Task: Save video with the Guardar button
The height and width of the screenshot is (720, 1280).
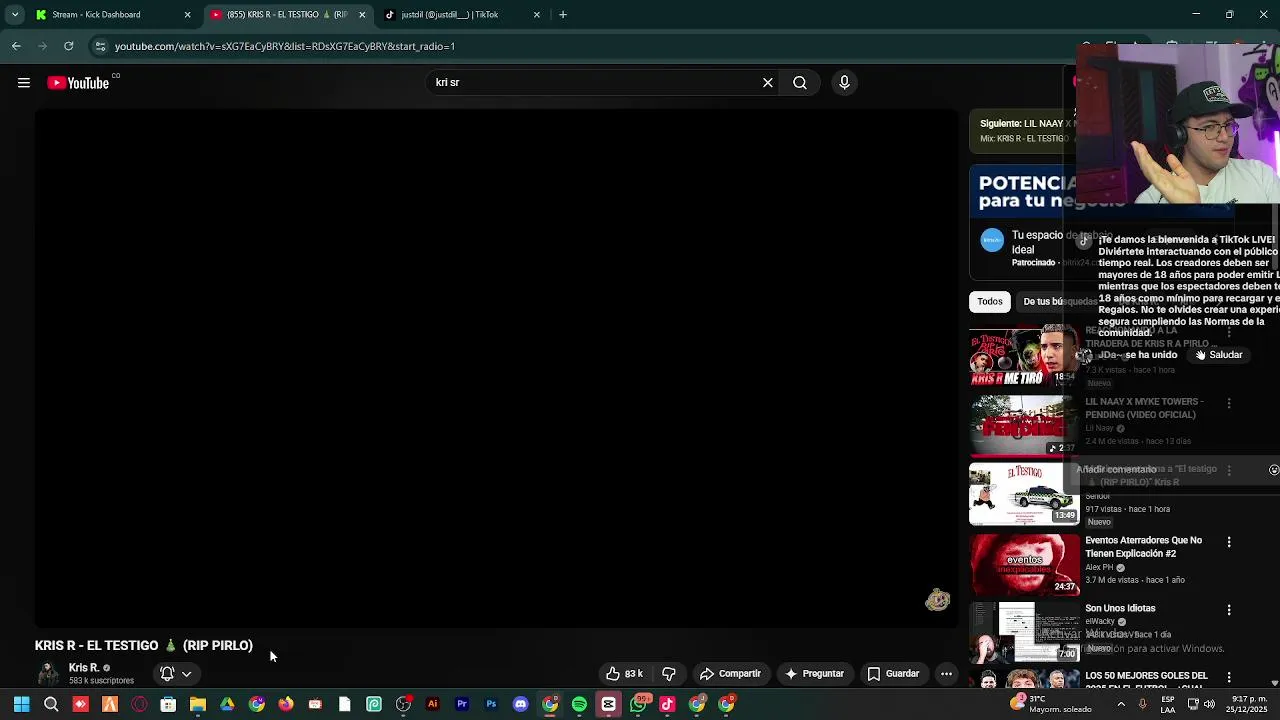Action: [x=893, y=674]
